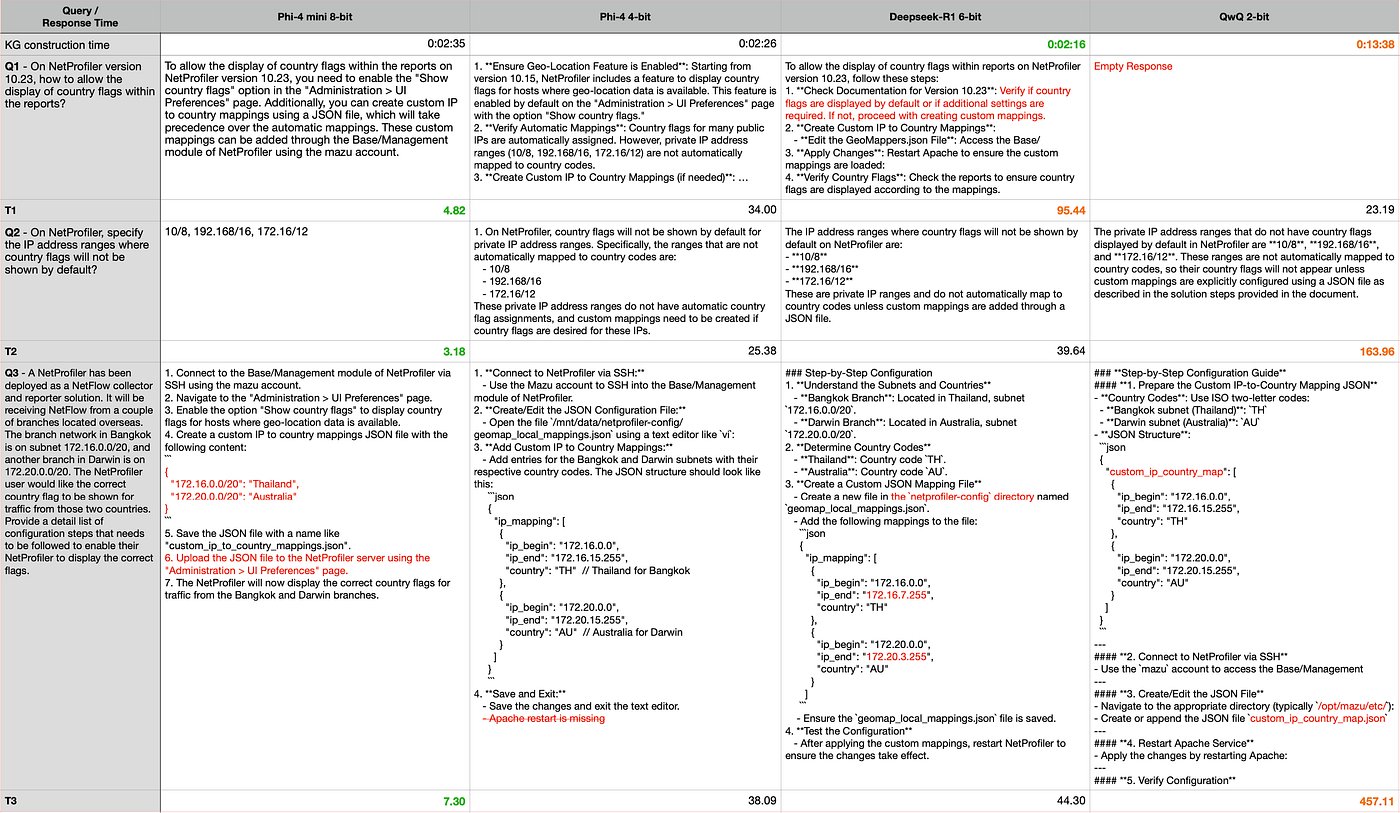Select the T1 row label

[11, 210]
